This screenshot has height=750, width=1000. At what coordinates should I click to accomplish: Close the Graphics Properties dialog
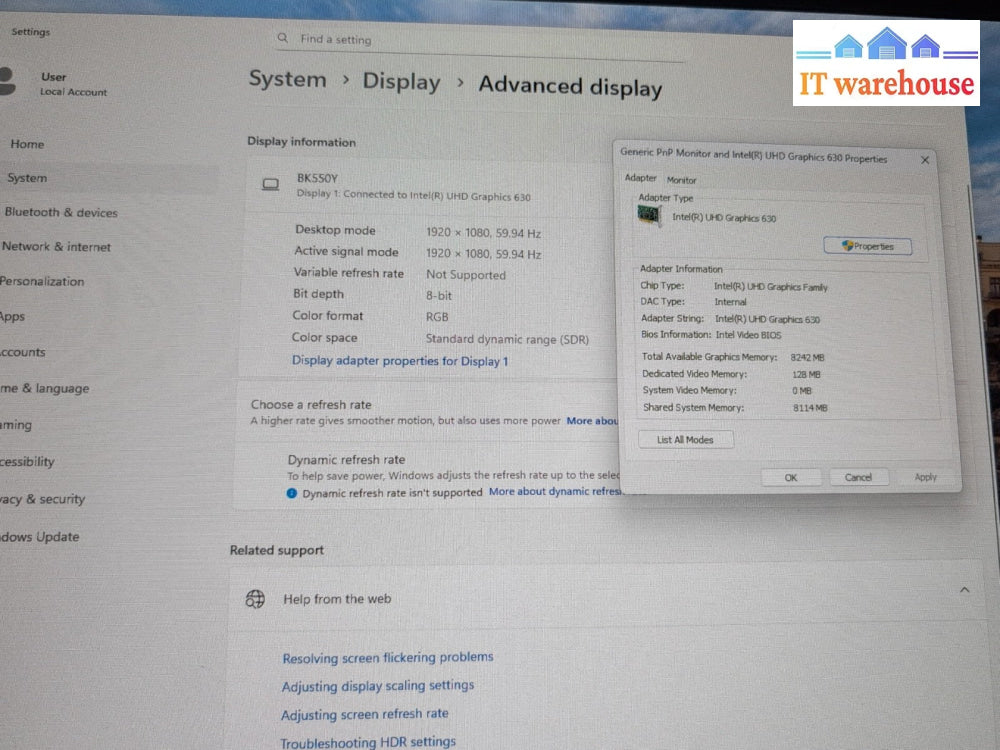click(x=925, y=160)
